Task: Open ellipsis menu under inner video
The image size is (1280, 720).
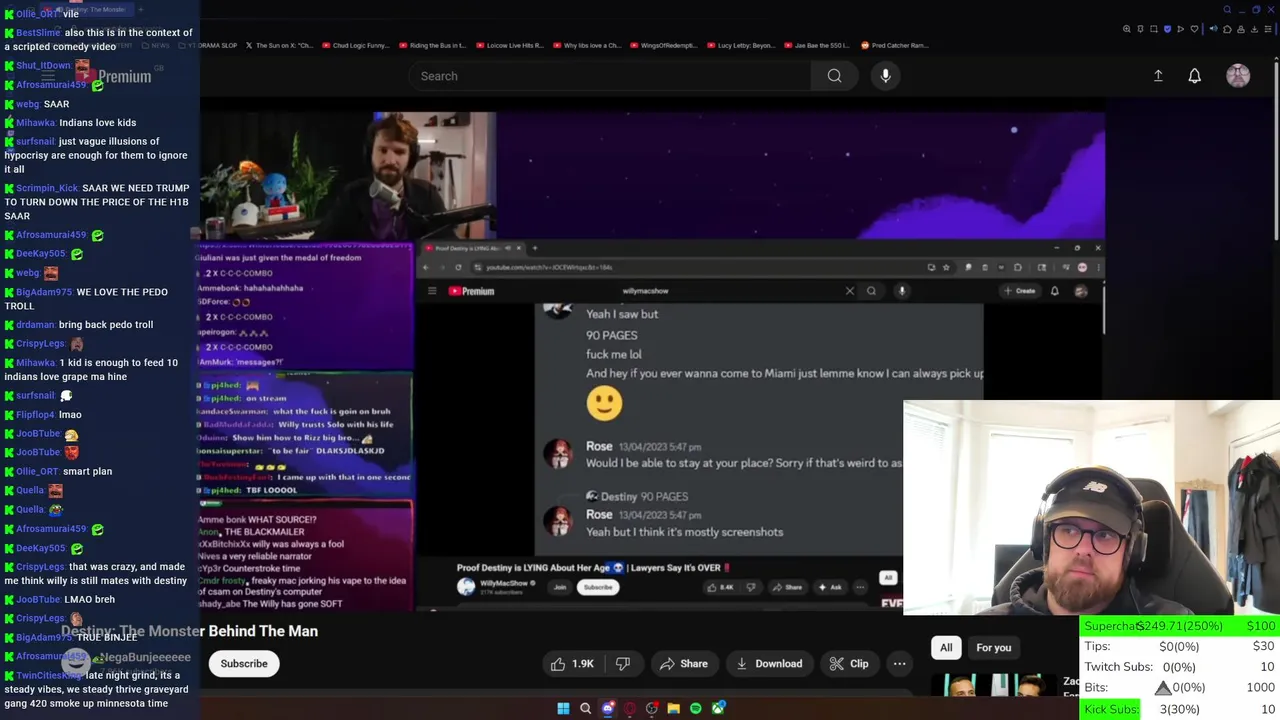Action: 860,587
